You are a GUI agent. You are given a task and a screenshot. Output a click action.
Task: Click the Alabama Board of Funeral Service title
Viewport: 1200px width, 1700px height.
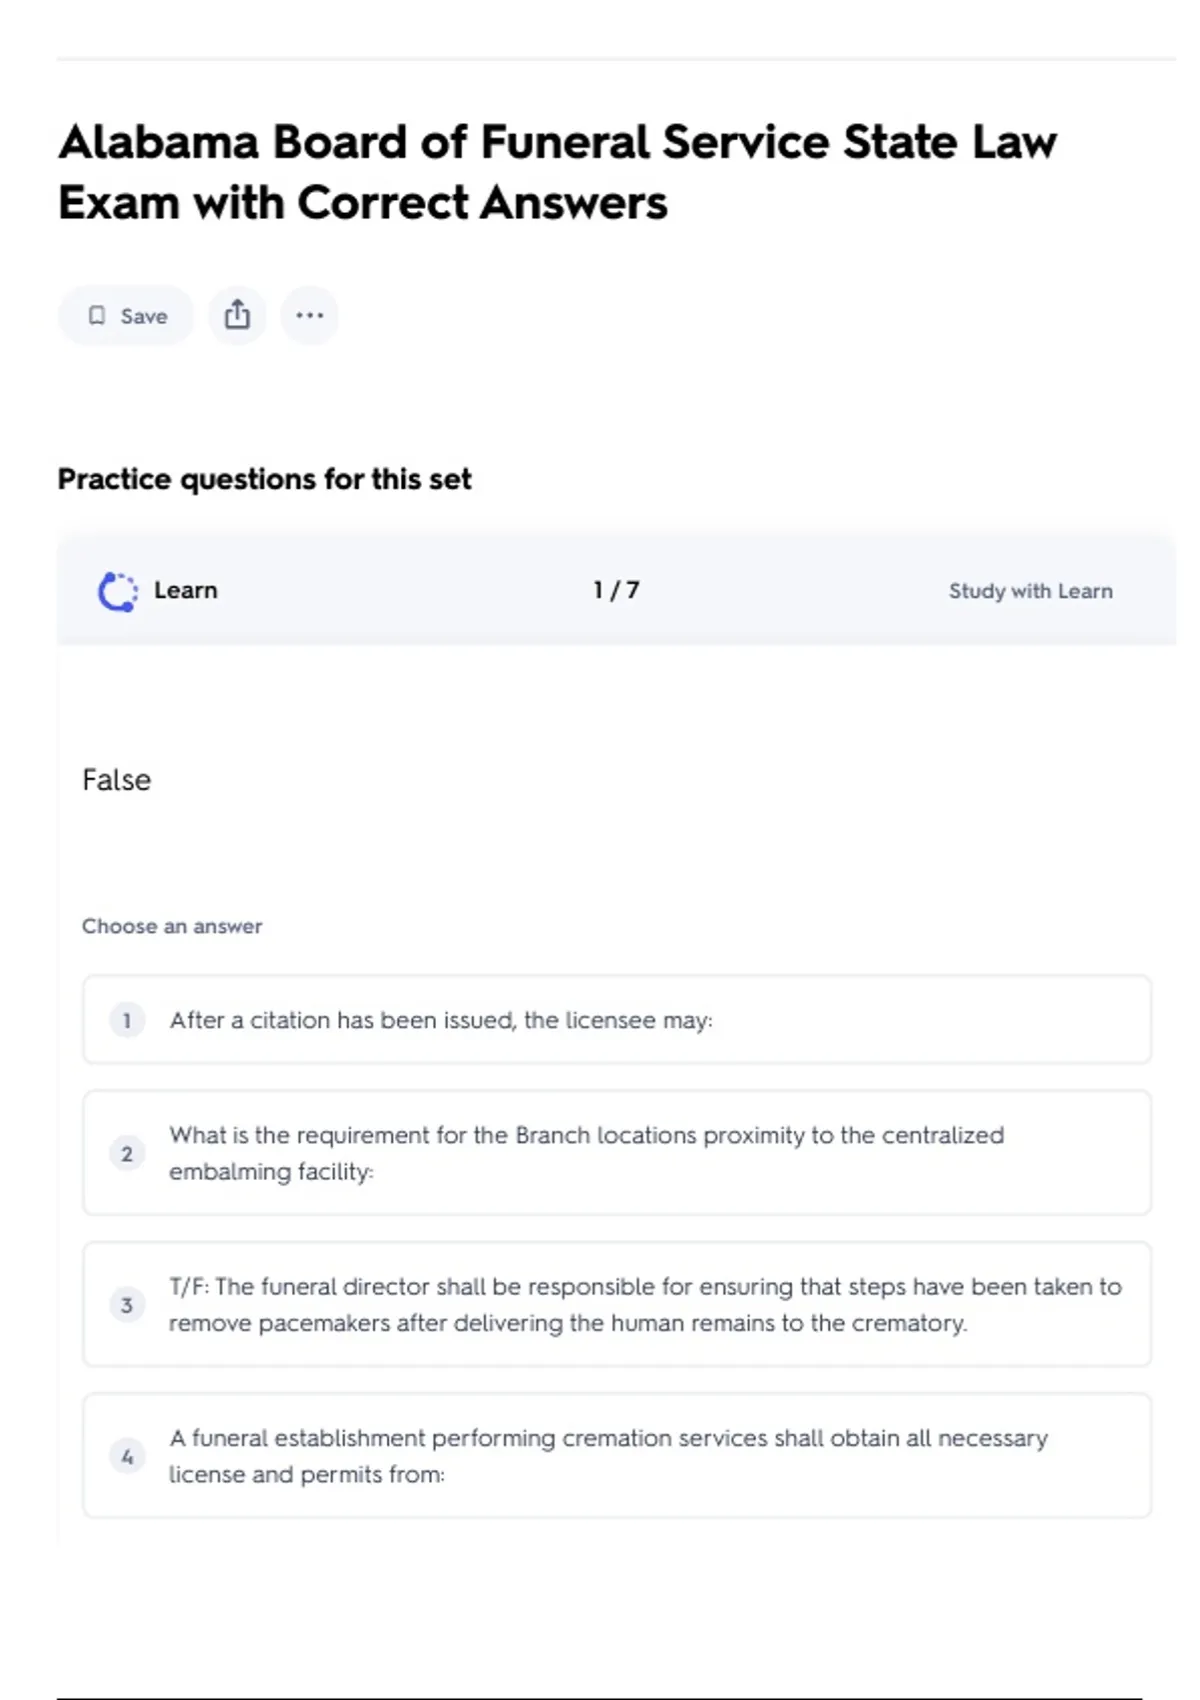point(556,172)
